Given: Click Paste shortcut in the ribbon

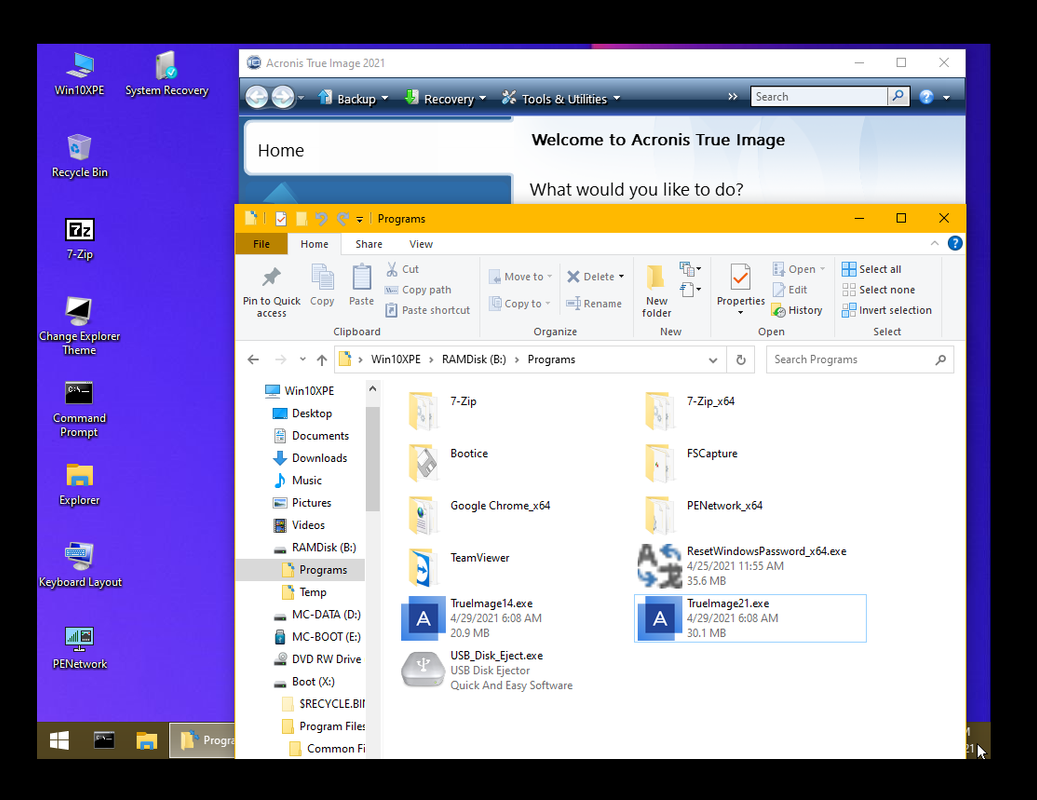Looking at the screenshot, I should point(428,310).
